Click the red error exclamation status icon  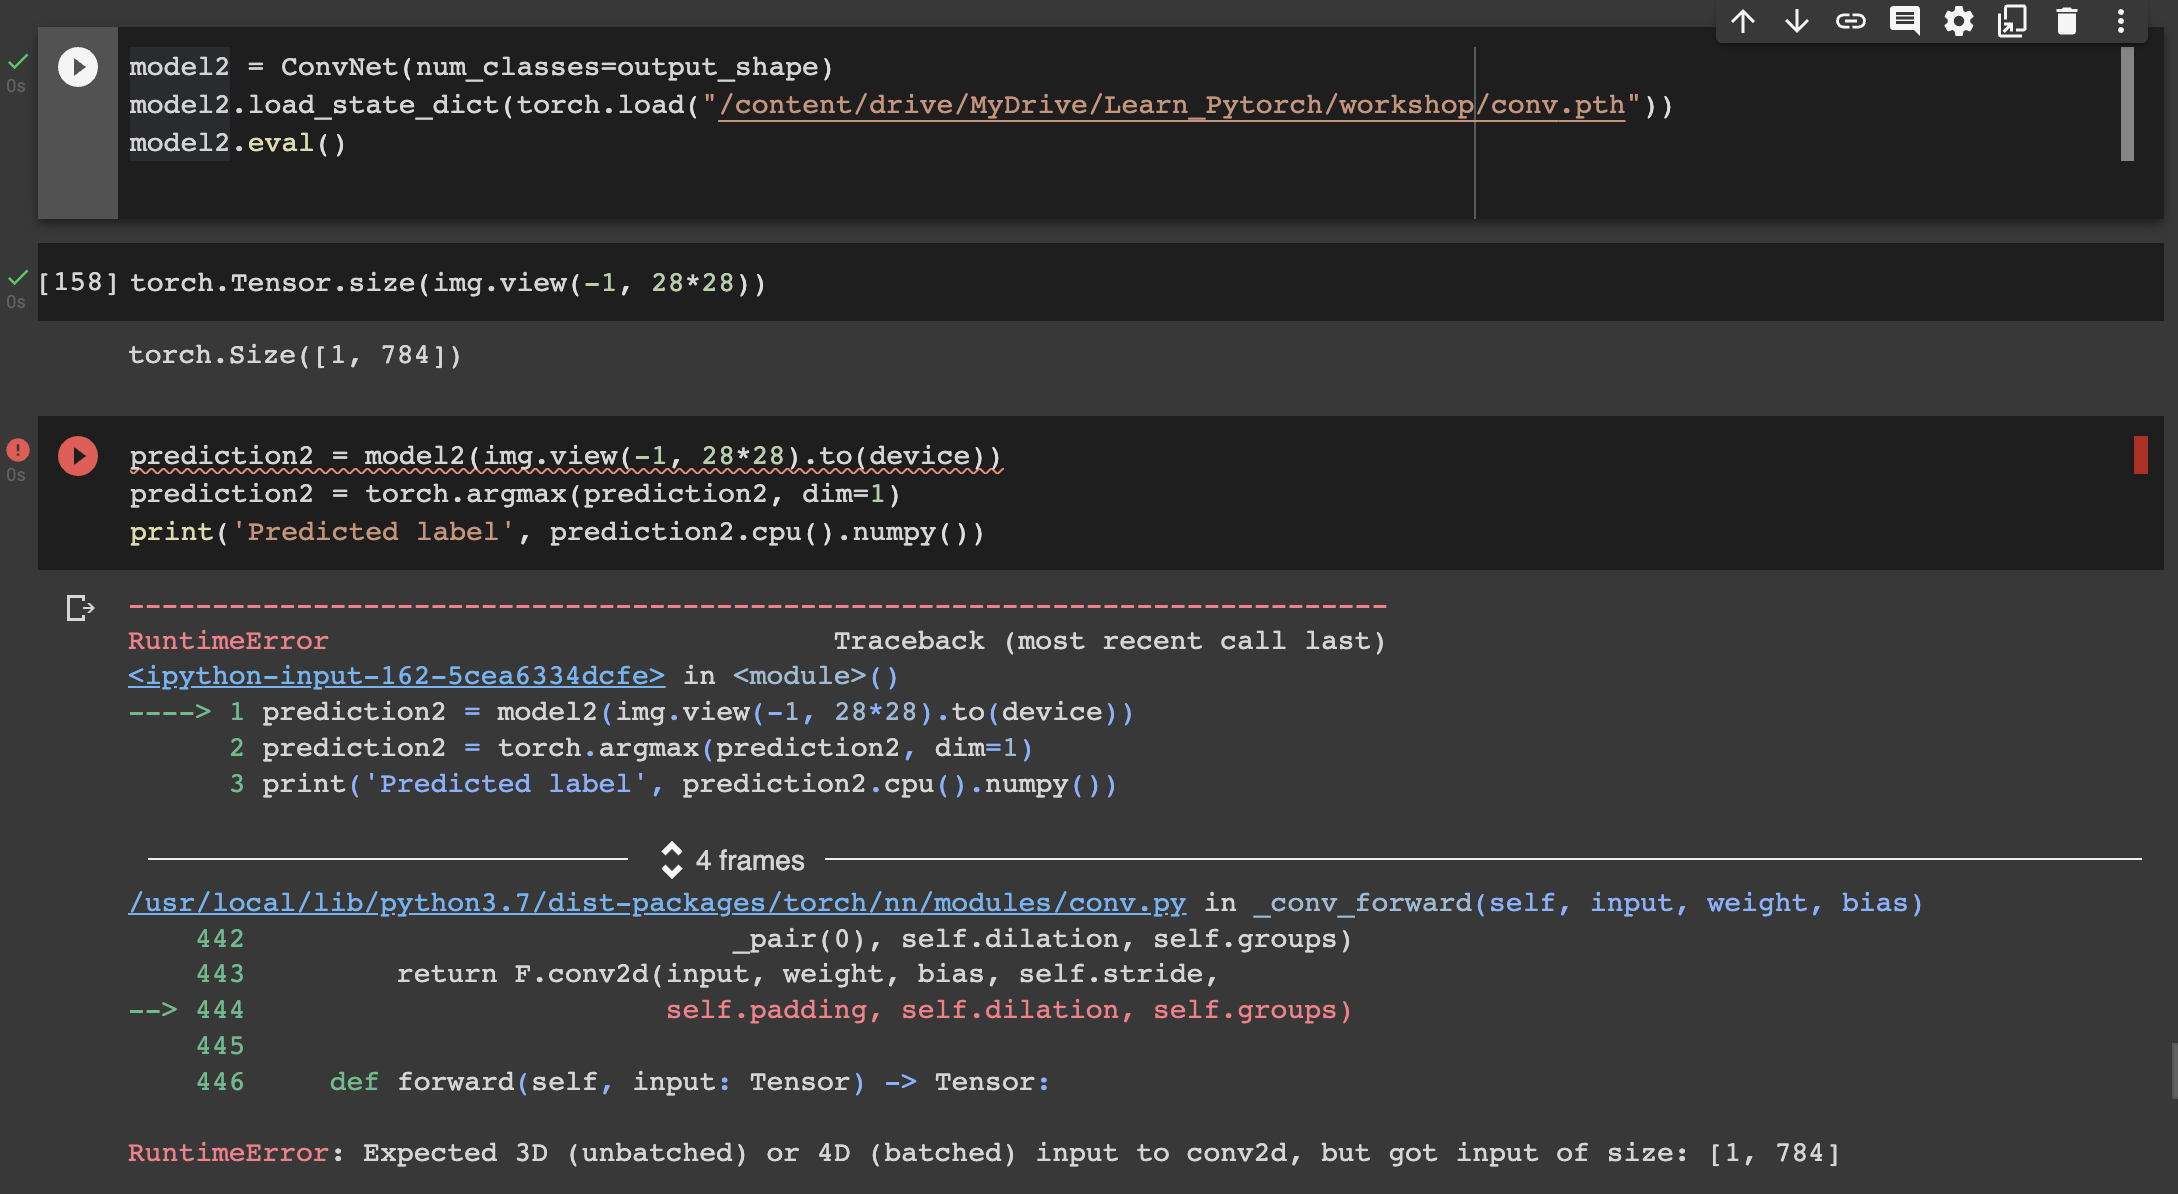[18, 449]
